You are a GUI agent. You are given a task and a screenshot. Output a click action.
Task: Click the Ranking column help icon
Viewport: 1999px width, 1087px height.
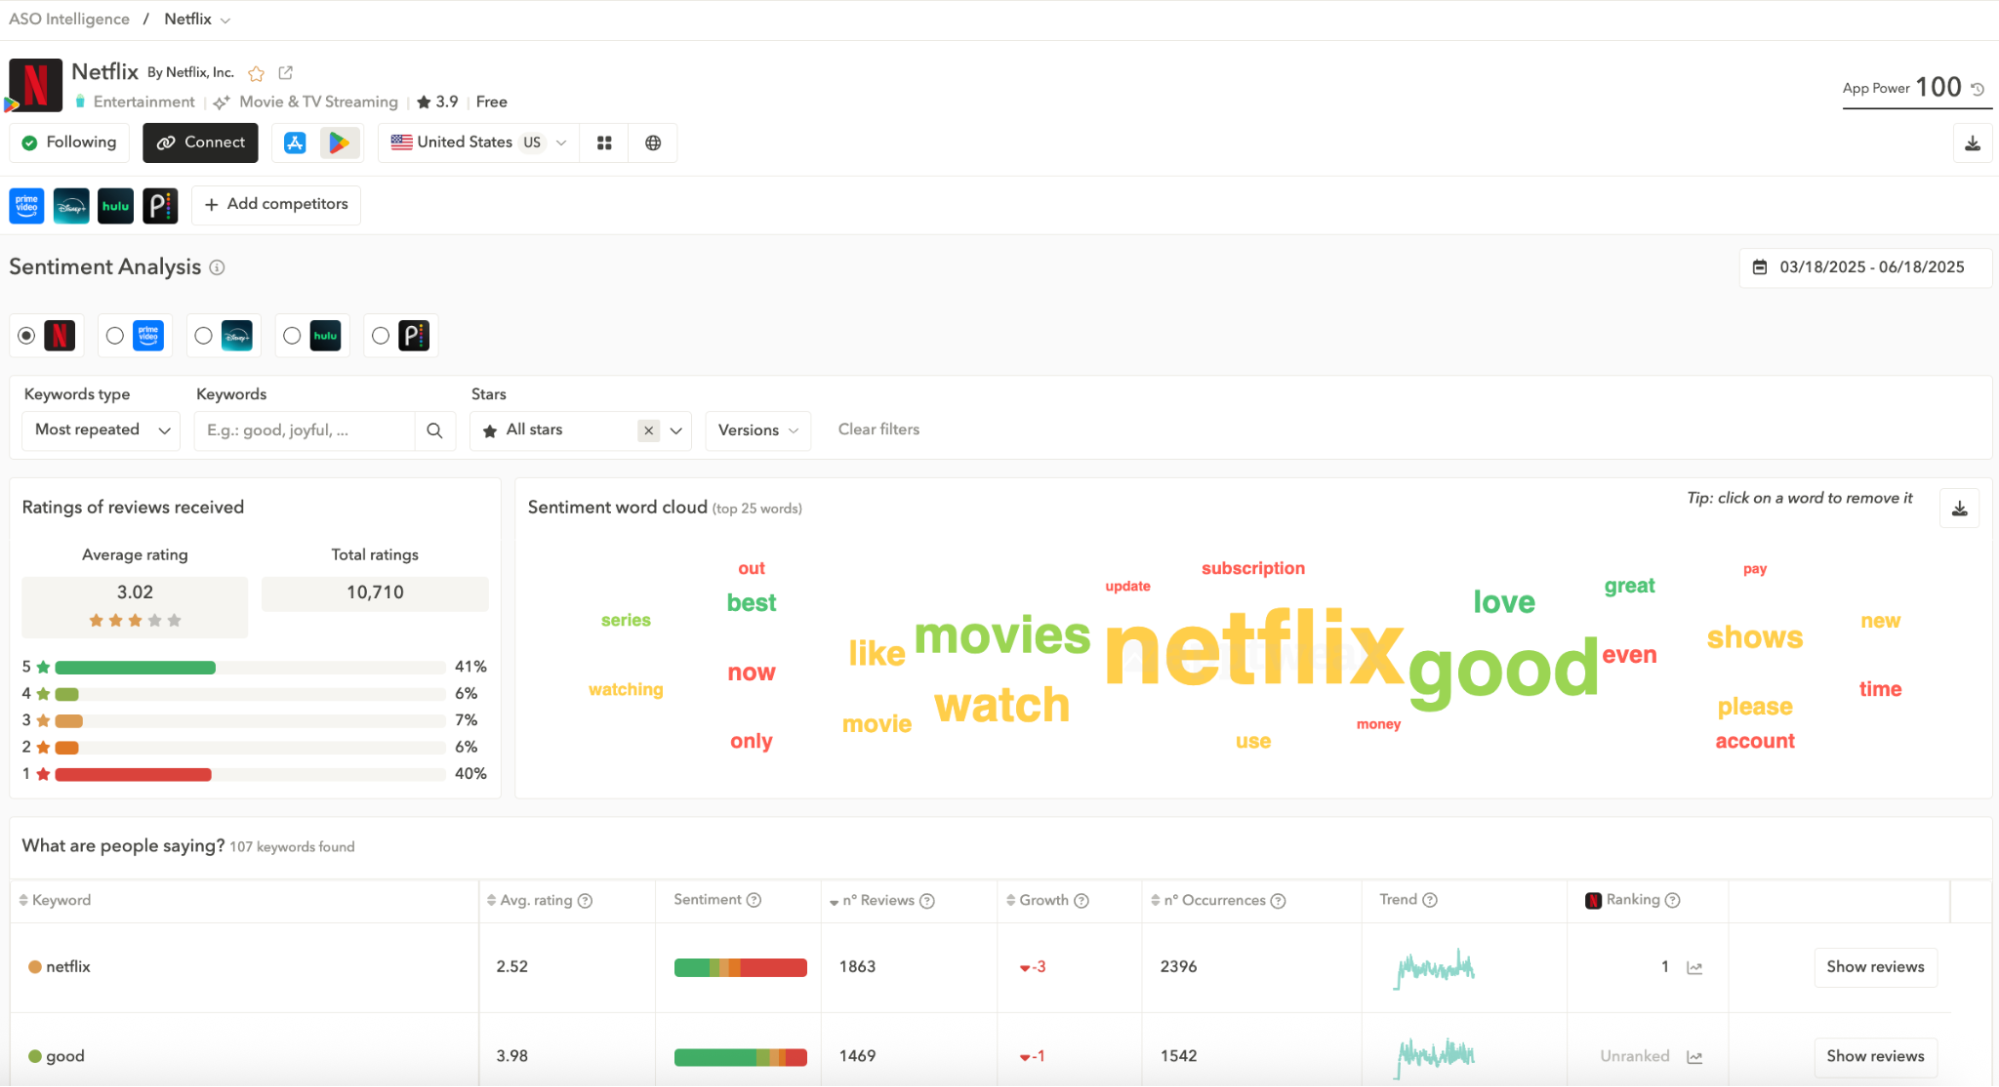click(x=1672, y=900)
